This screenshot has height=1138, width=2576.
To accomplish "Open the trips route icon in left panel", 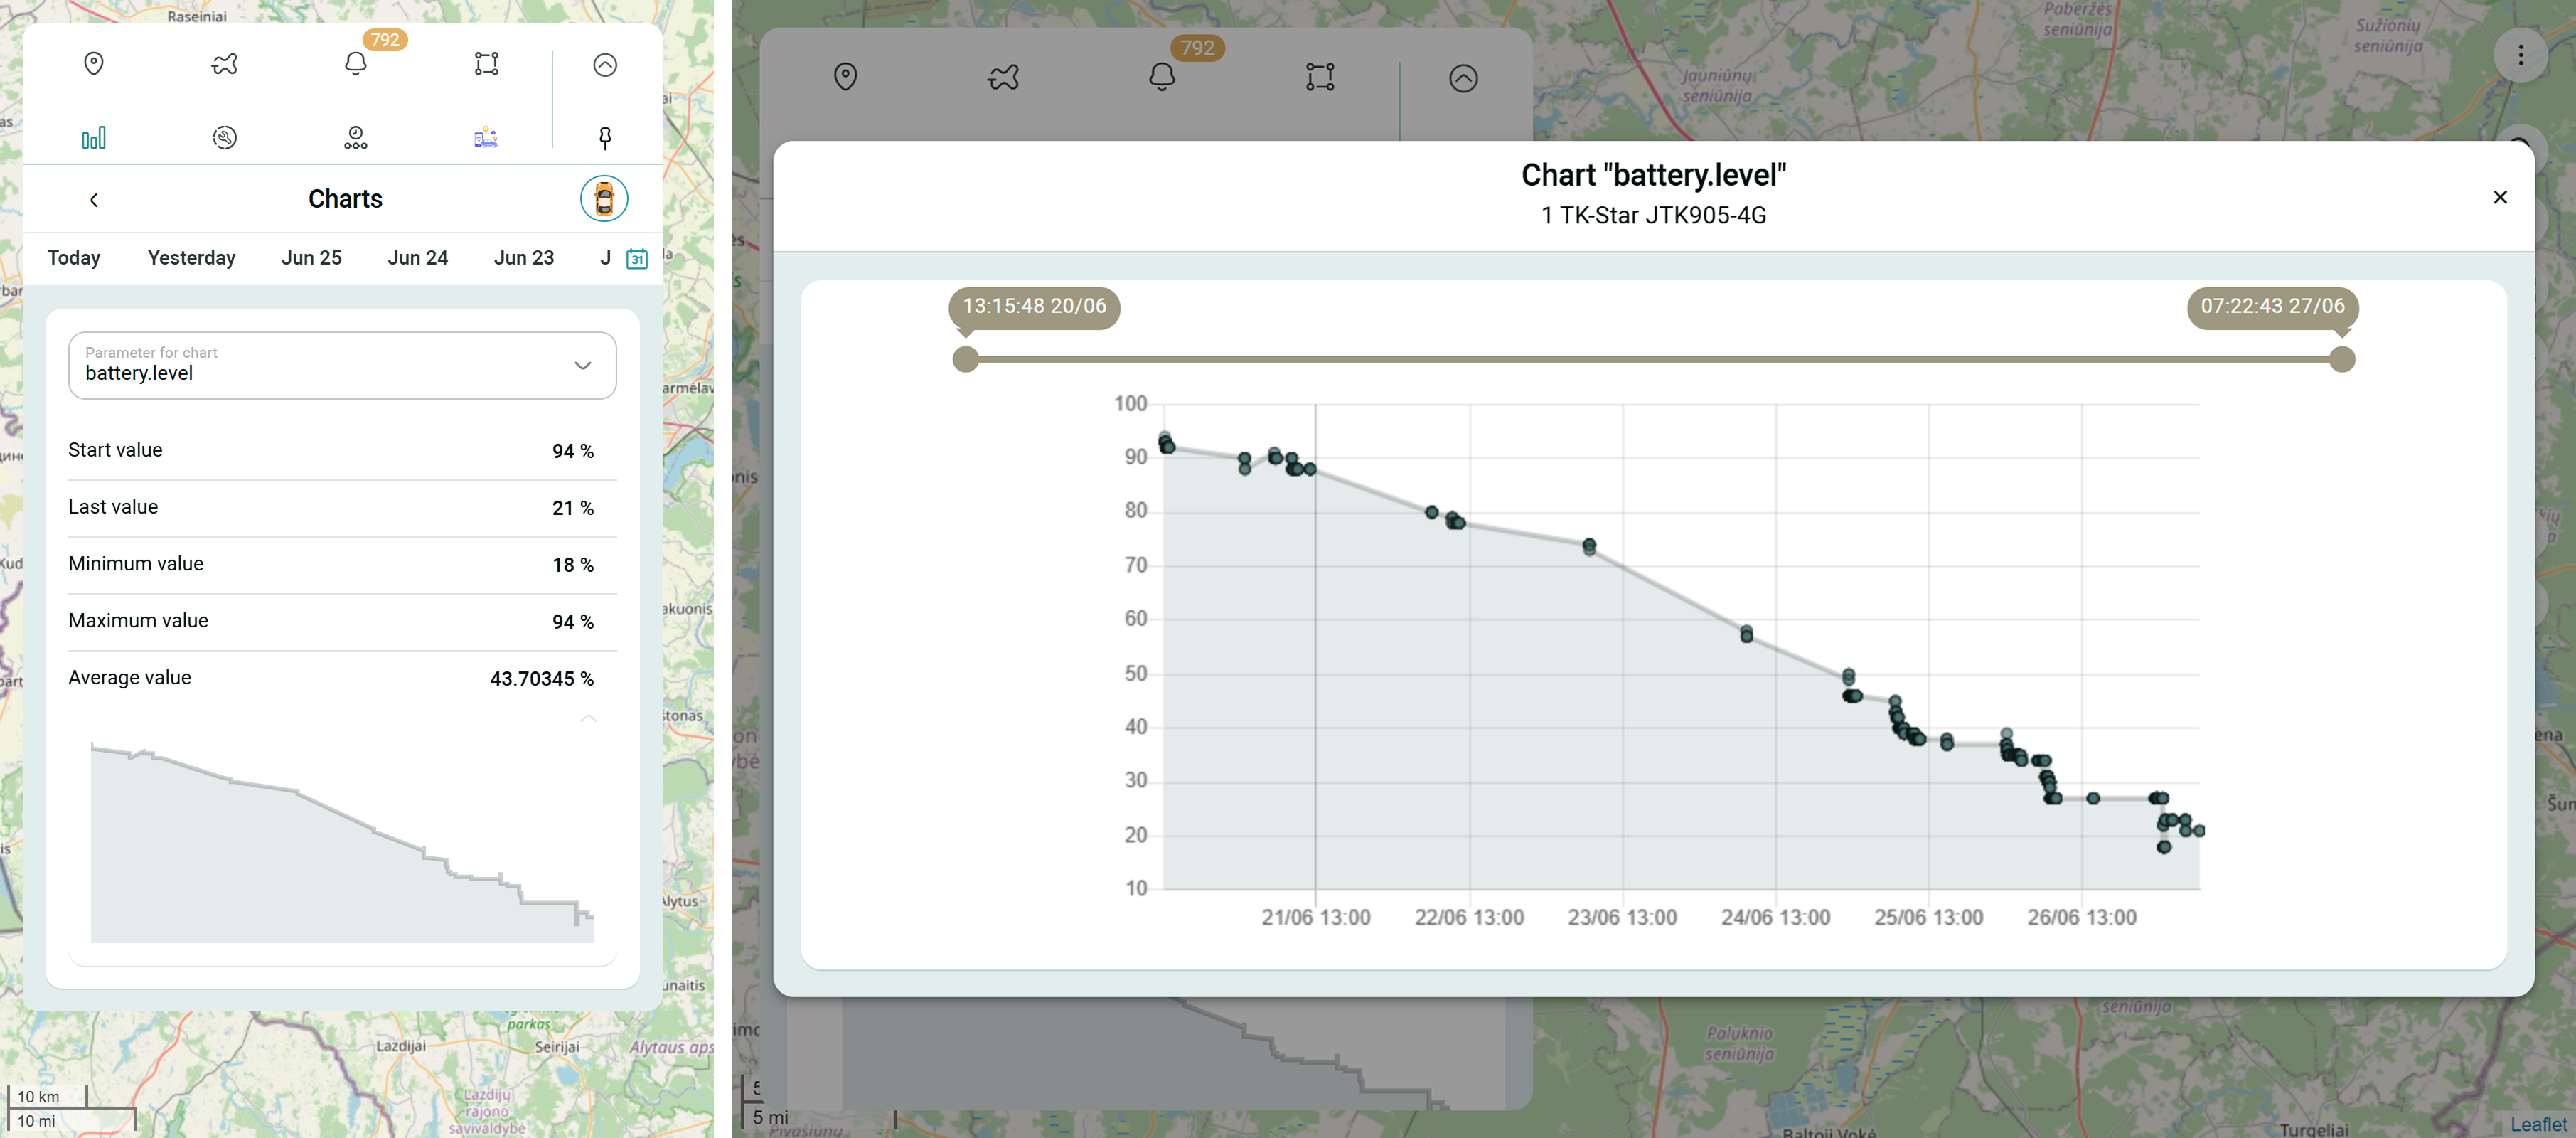I will [x=224, y=64].
